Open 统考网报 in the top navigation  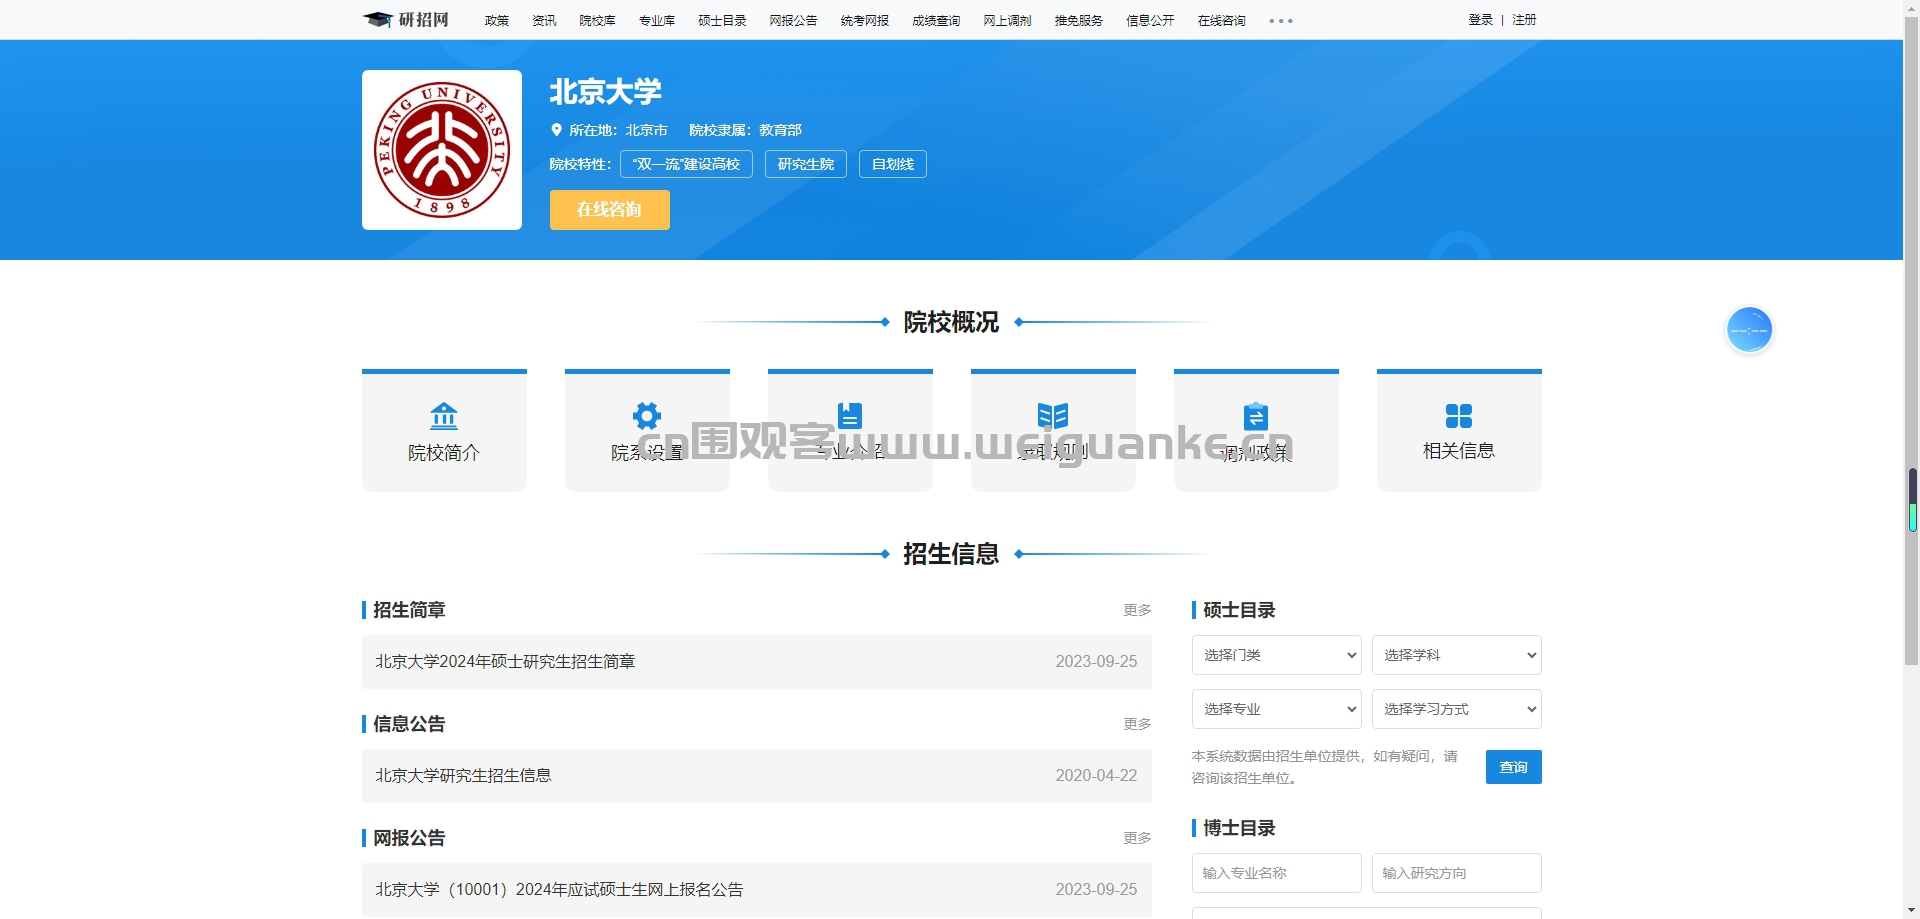tap(865, 20)
